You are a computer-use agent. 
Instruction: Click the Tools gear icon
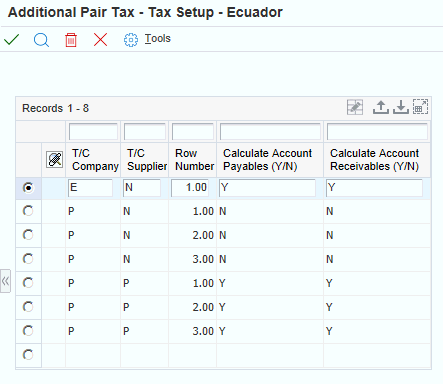(131, 40)
